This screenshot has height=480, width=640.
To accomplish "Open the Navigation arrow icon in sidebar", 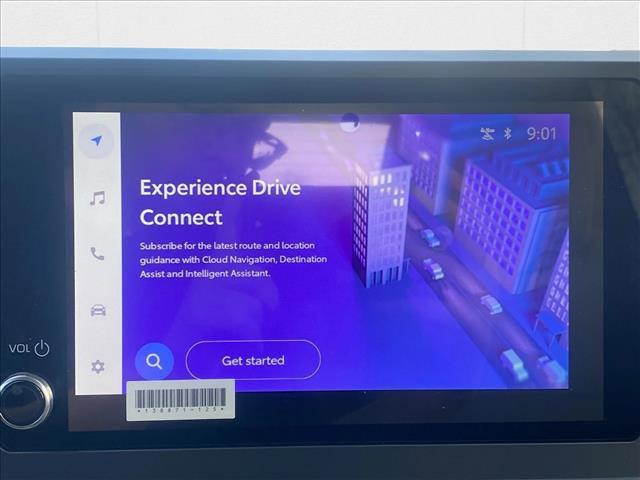I will 96,141.
